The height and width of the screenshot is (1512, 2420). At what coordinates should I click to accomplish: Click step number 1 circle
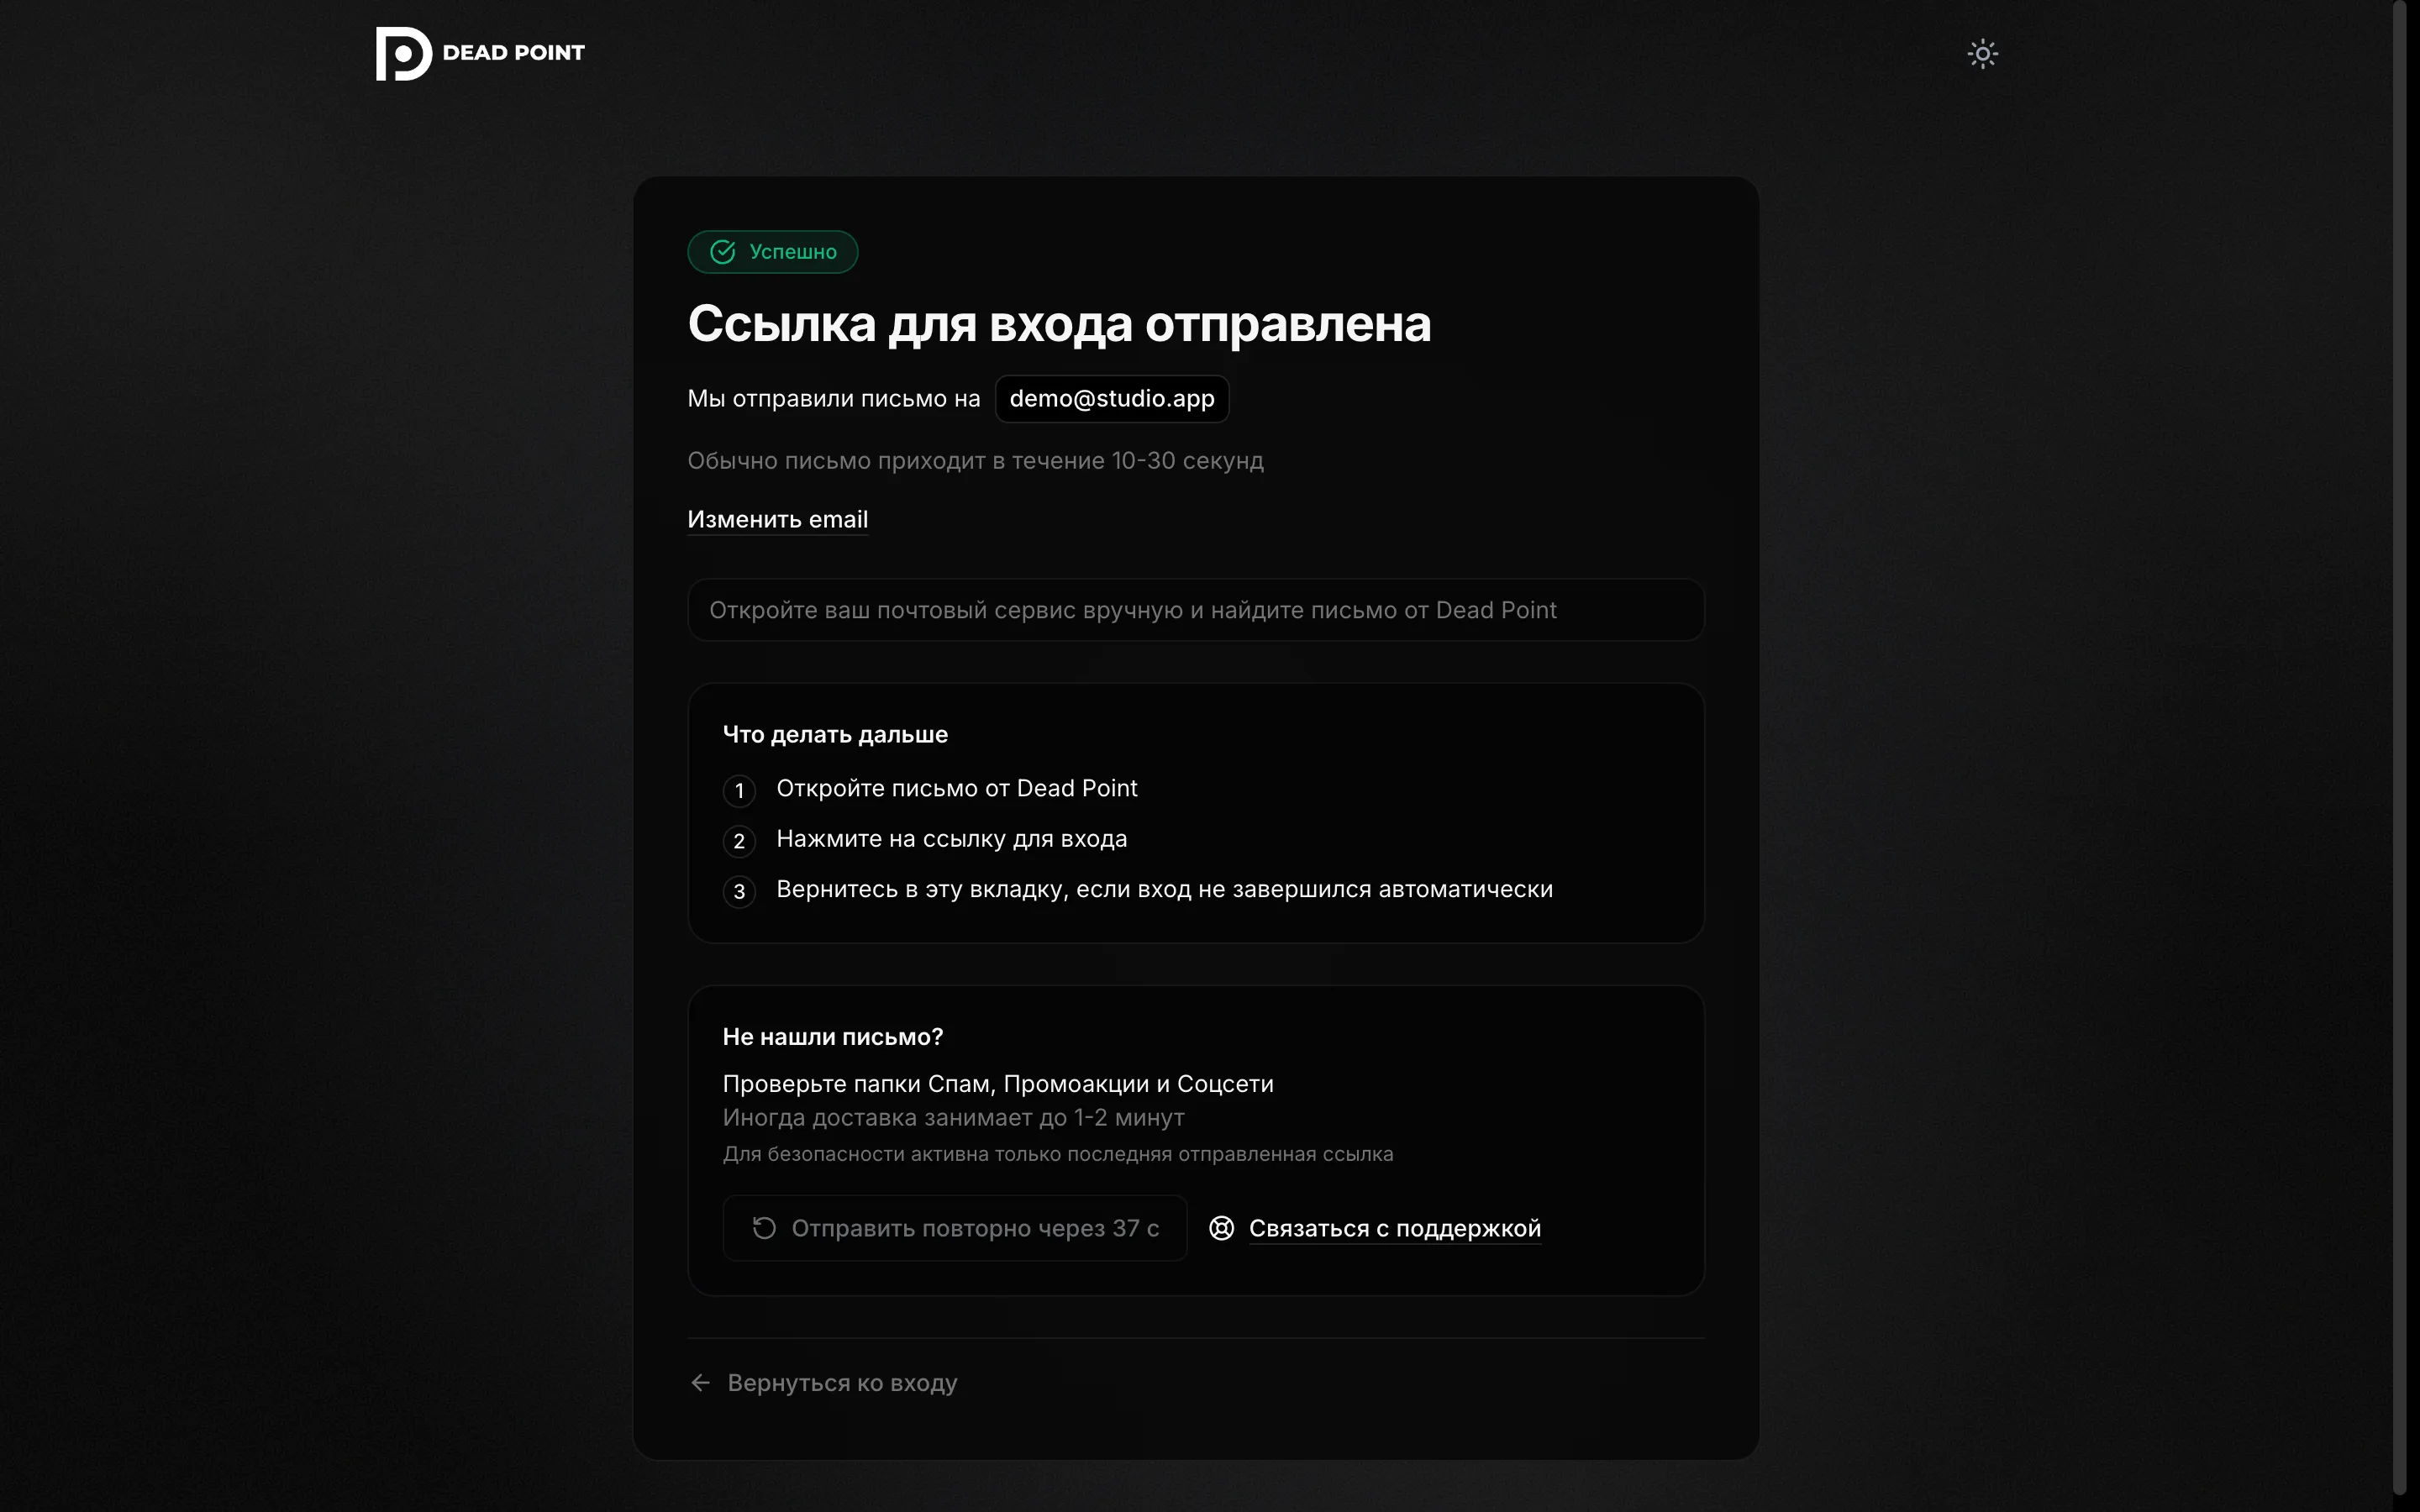[739, 791]
